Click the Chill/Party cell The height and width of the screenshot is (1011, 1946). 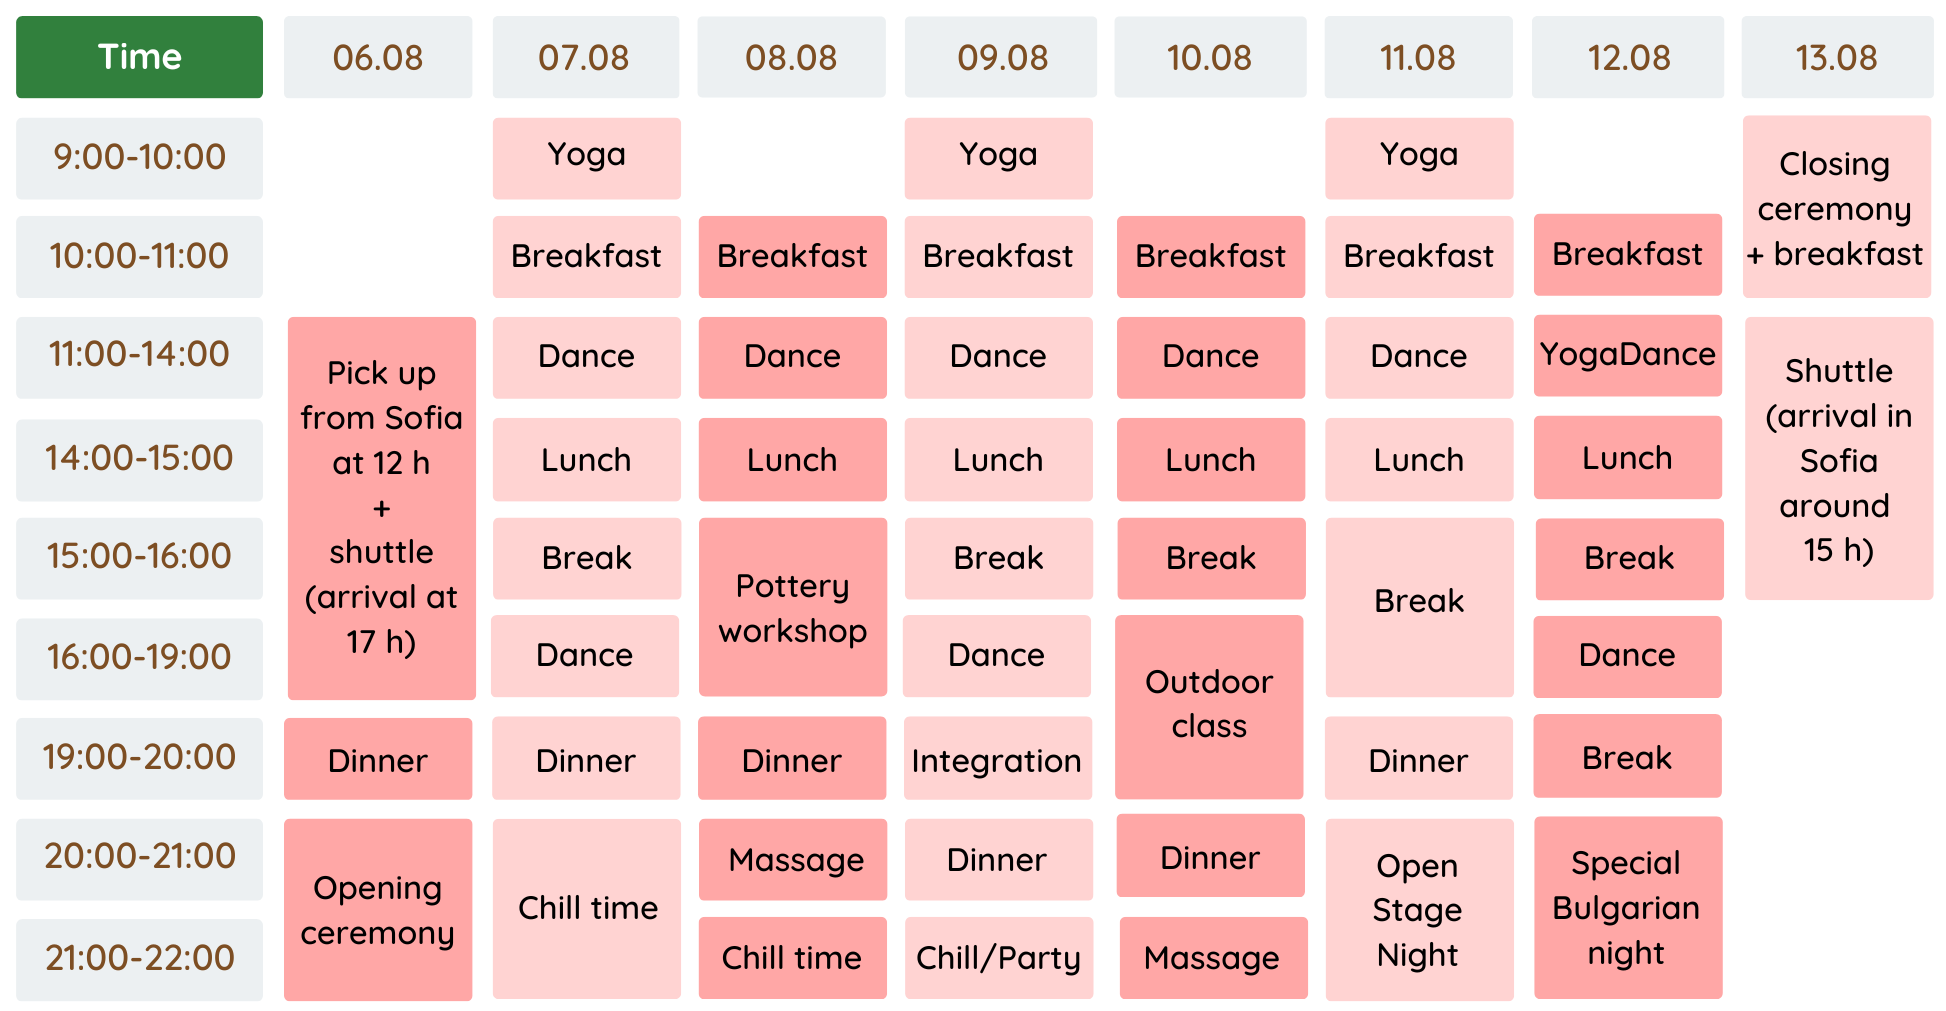(x=999, y=958)
